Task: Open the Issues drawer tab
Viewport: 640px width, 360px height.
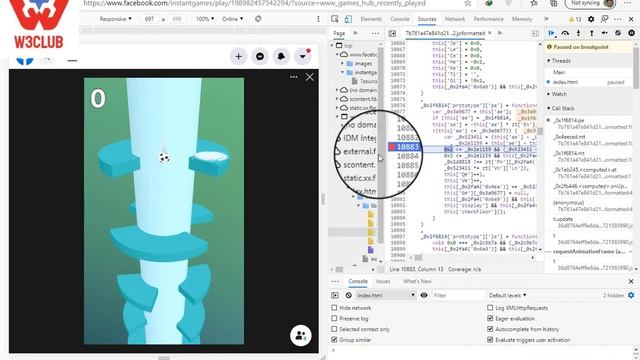Action: (383, 281)
